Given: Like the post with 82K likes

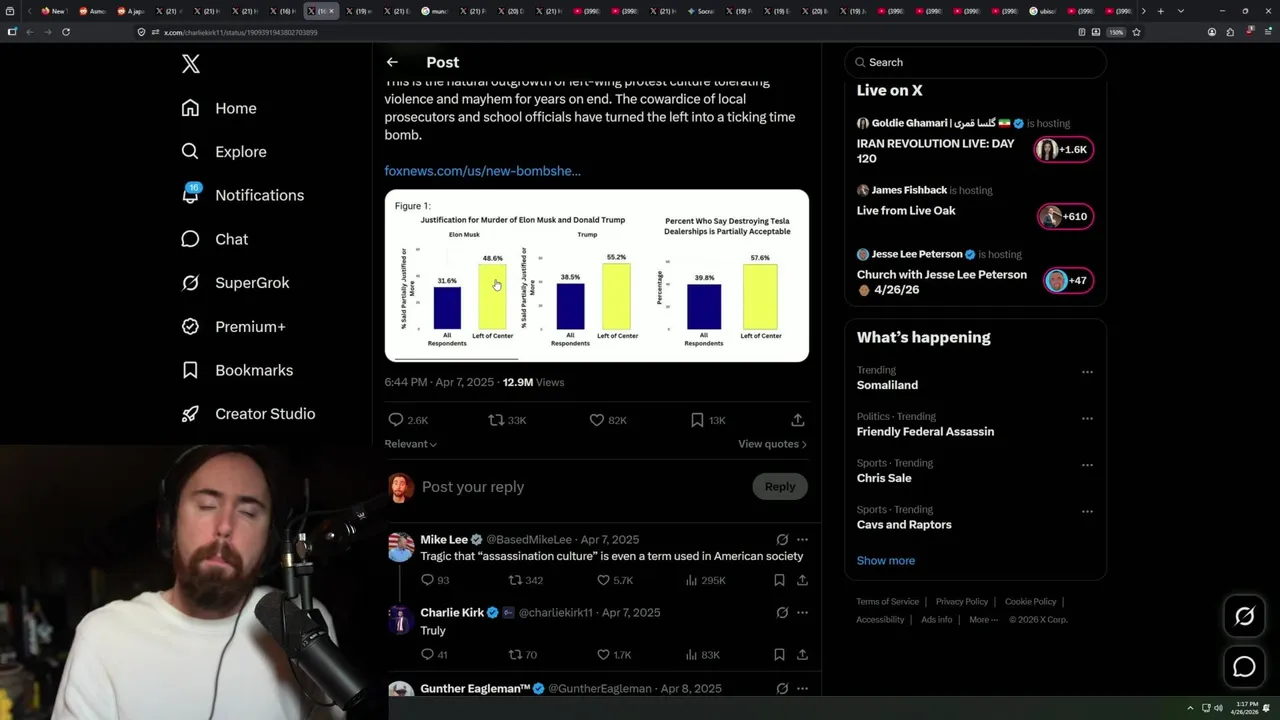Looking at the screenshot, I should [608, 420].
